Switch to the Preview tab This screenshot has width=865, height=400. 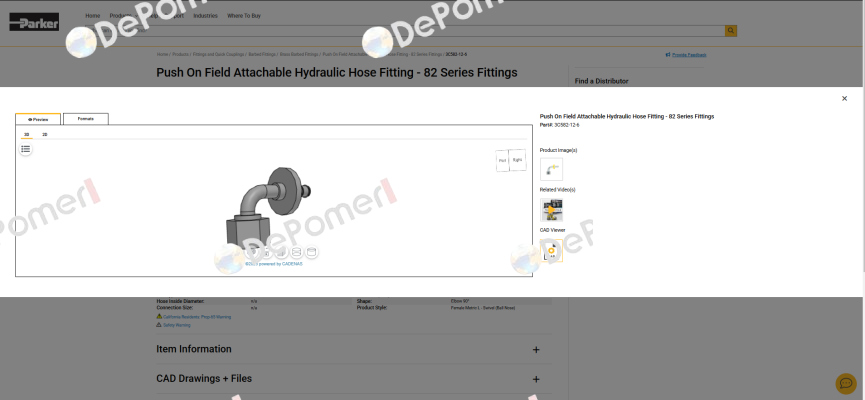[x=38, y=119]
